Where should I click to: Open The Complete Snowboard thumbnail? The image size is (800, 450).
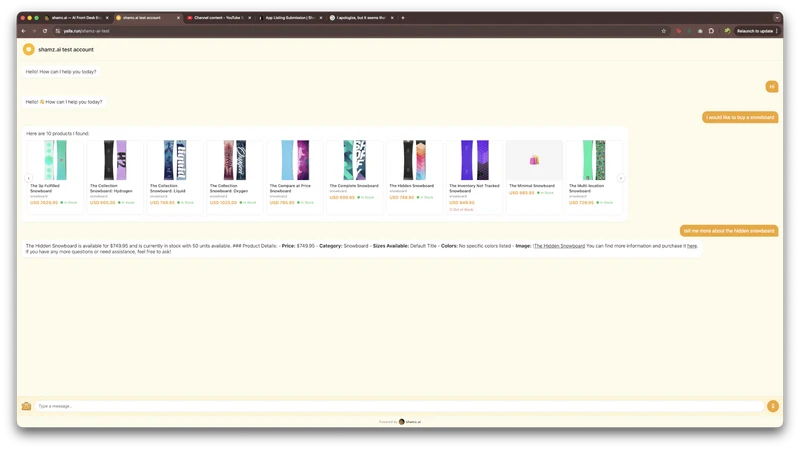355,160
